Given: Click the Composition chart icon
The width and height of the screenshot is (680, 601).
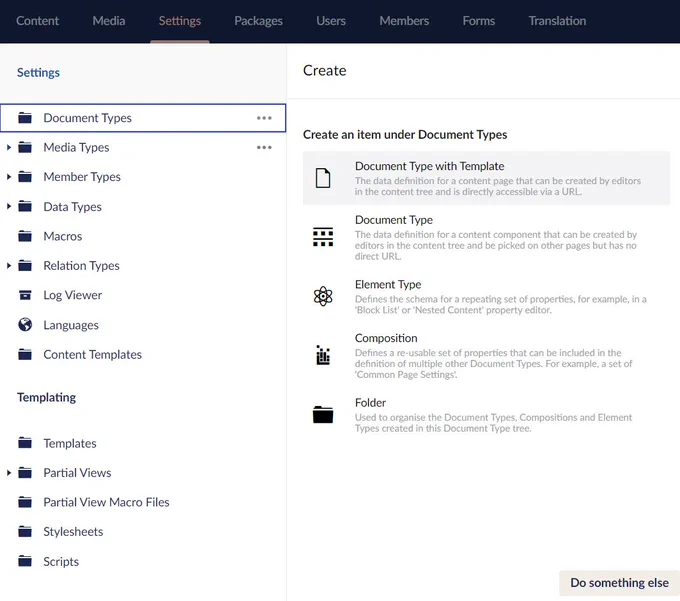Looking at the screenshot, I should tap(323, 355).
